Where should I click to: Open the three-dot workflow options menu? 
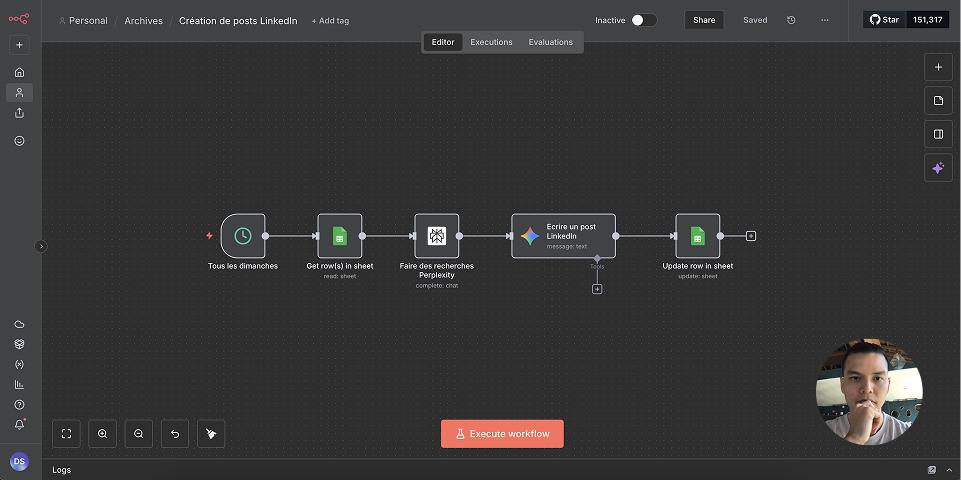(824, 20)
